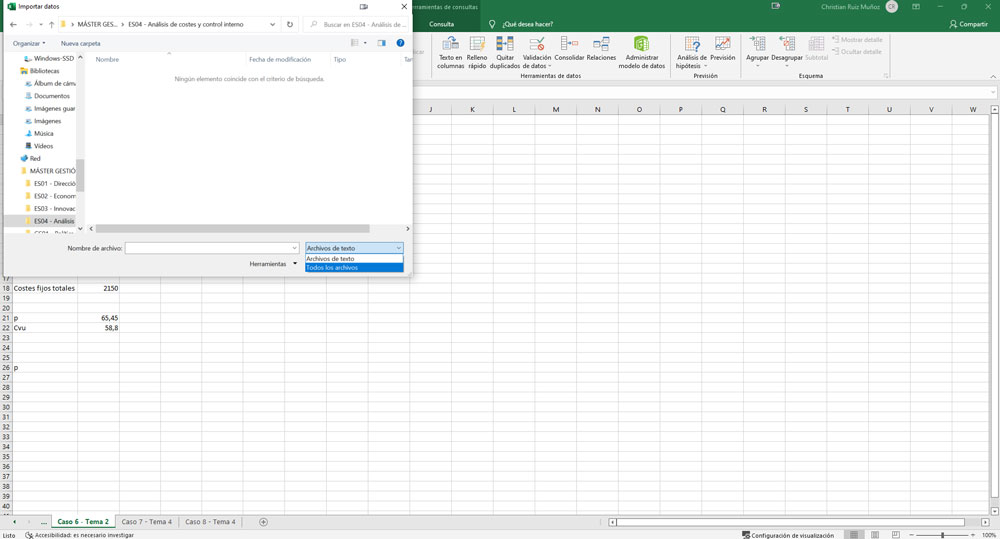Toggle the preview pane in the file dialog
1000x539 pixels.
pyautogui.click(x=381, y=43)
